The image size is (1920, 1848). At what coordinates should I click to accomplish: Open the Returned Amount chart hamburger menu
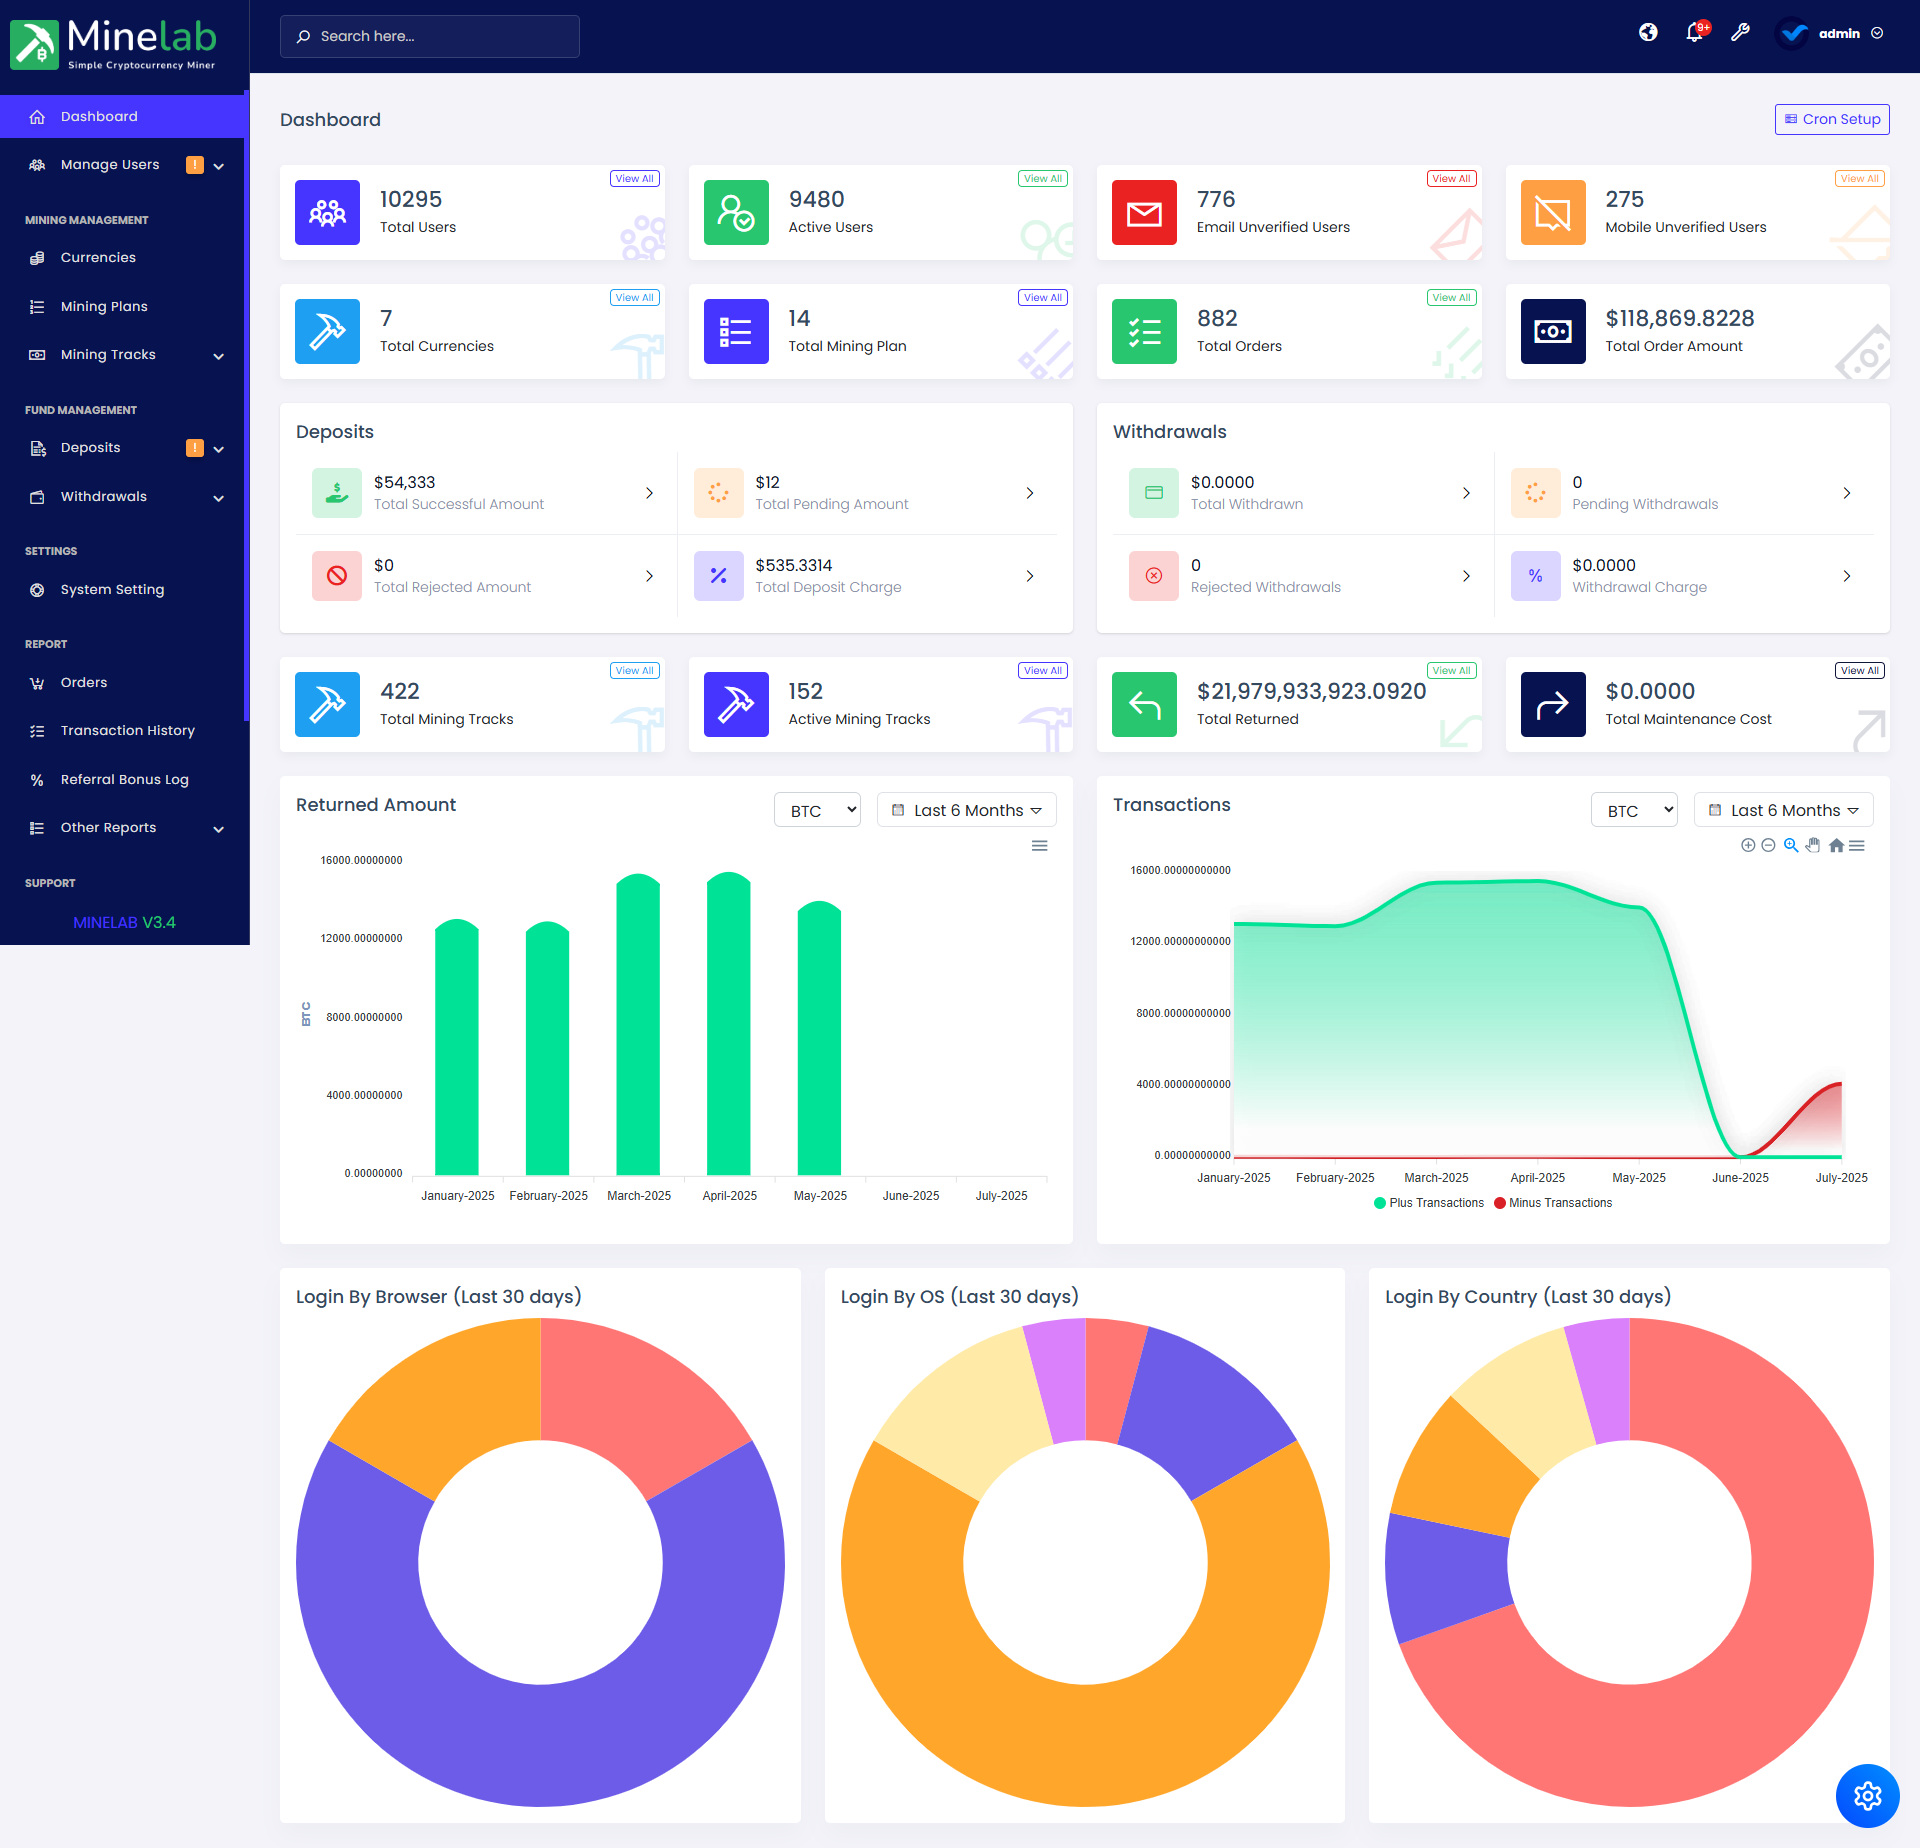point(1039,846)
